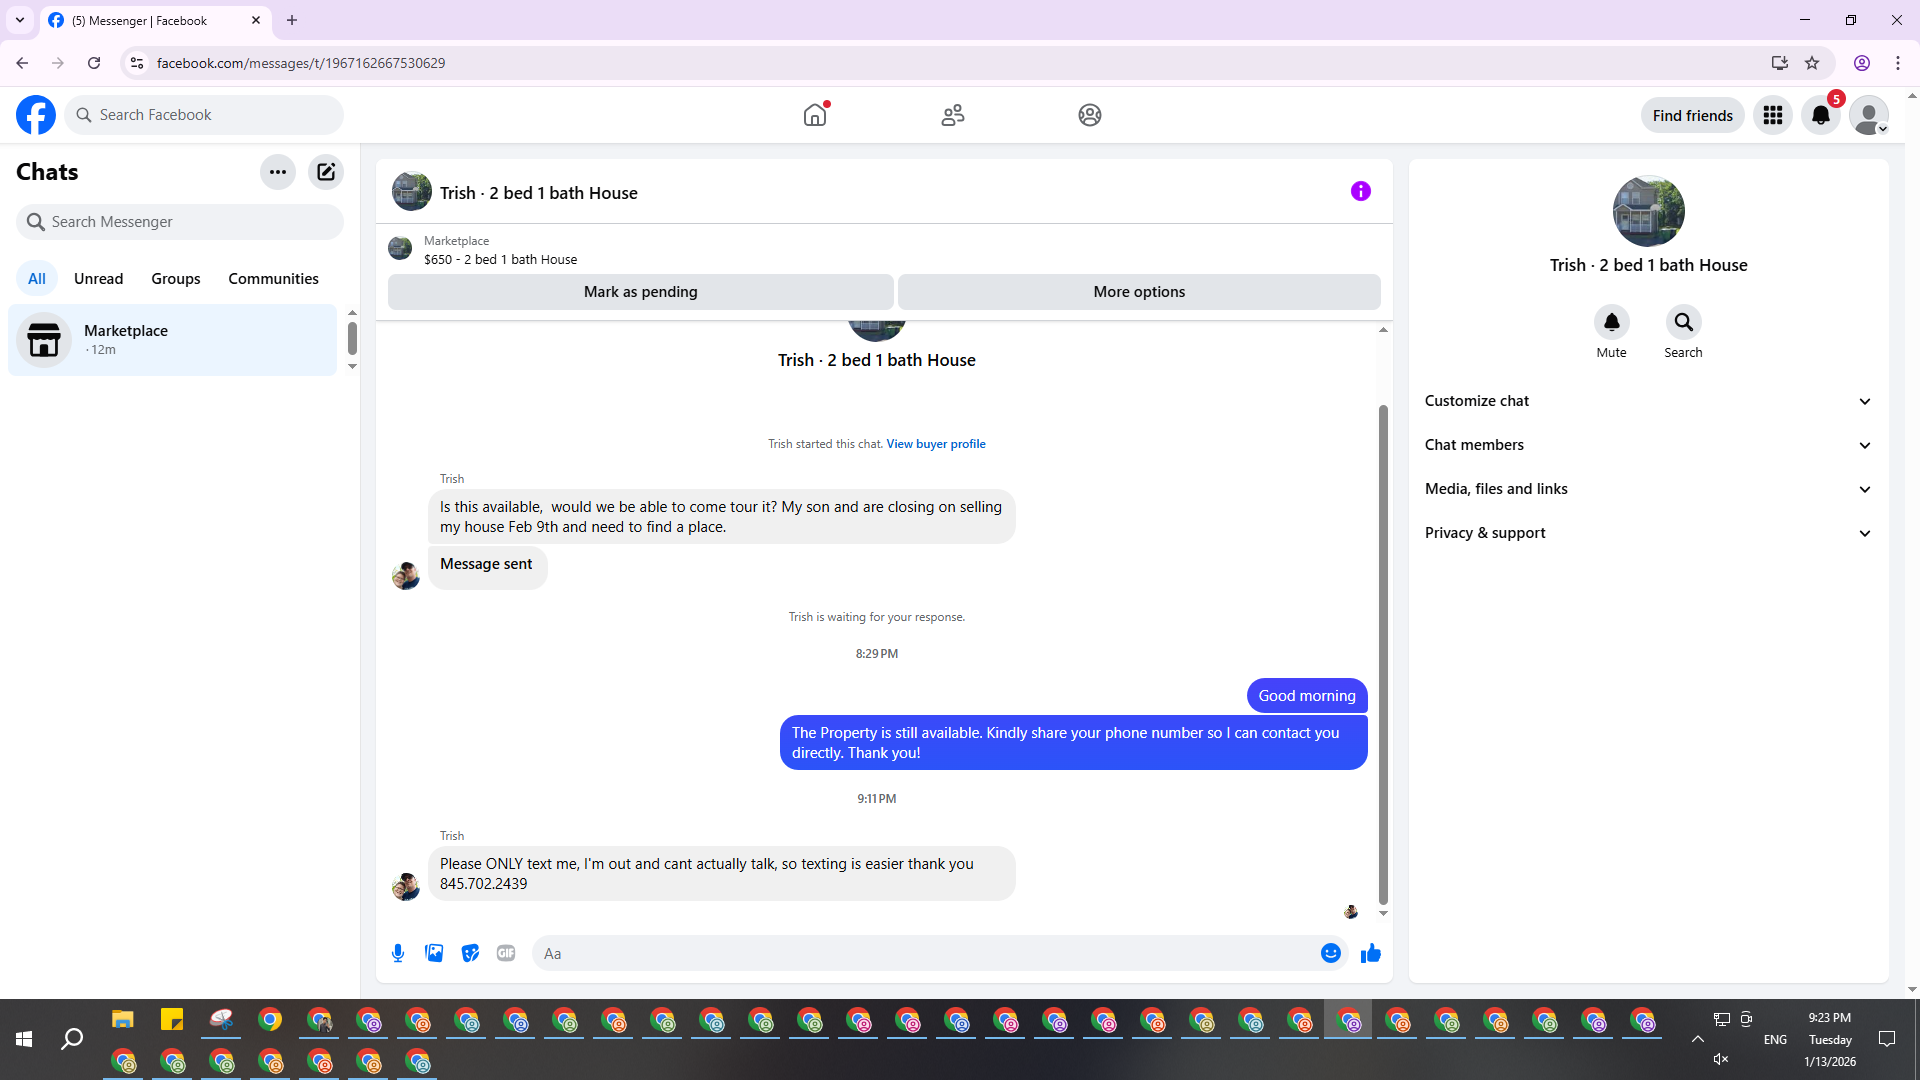This screenshot has height=1080, width=1920.
Task: Open the GIF picker
Action: coord(506,953)
